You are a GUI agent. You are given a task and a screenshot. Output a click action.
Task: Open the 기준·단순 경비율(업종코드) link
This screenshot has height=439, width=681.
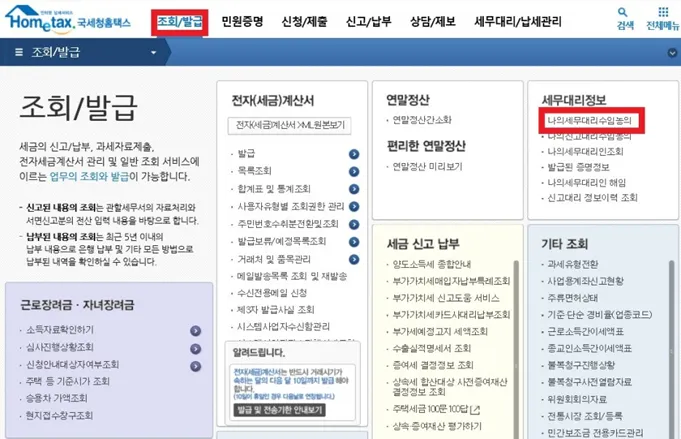[x=599, y=314]
